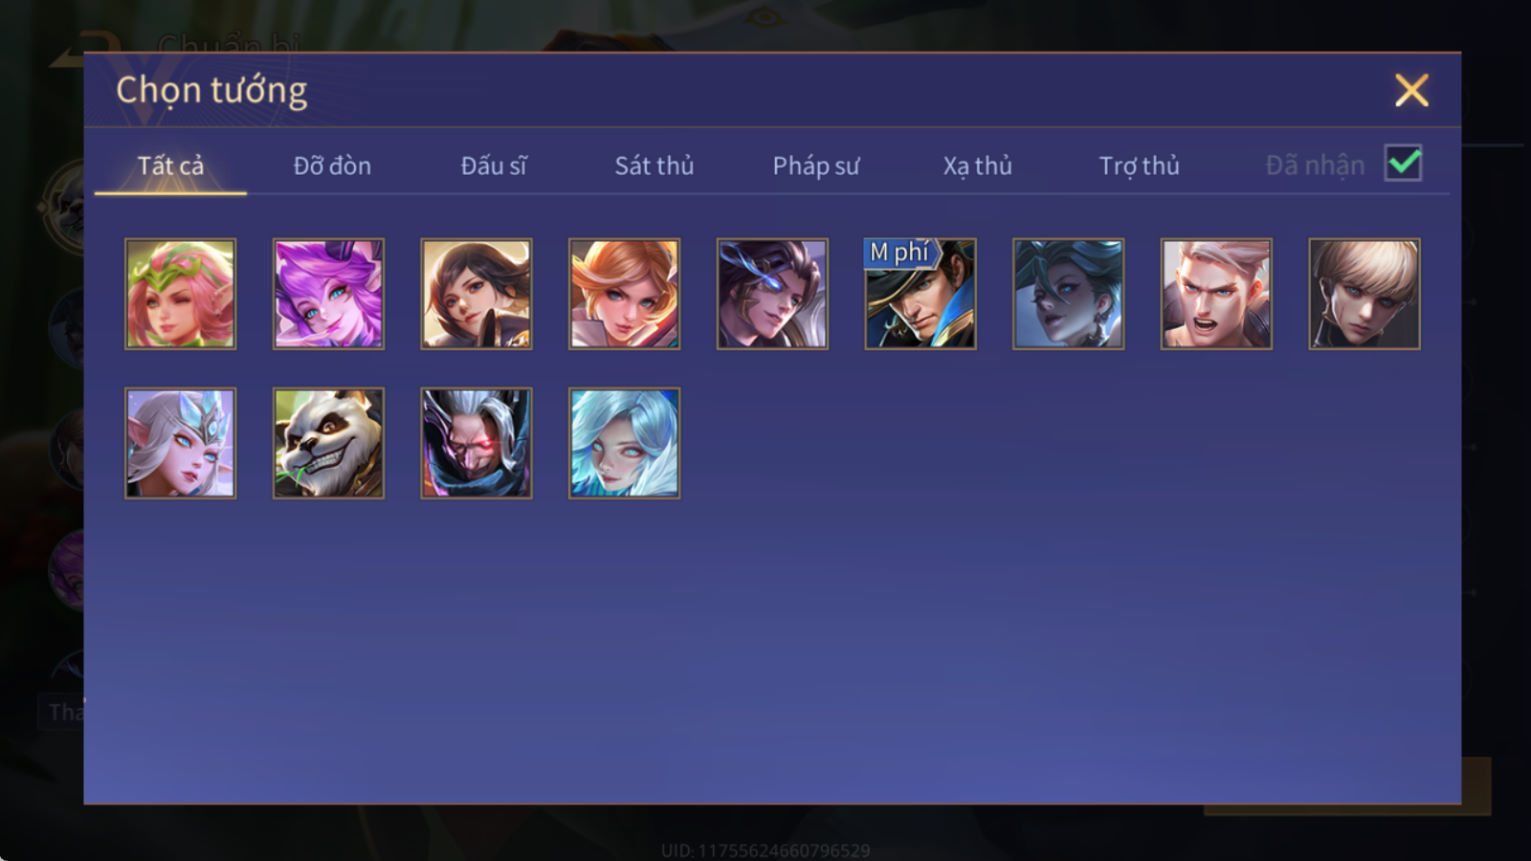
Task: Select the short blond-haired hero portrait
Action: pos(1364,294)
